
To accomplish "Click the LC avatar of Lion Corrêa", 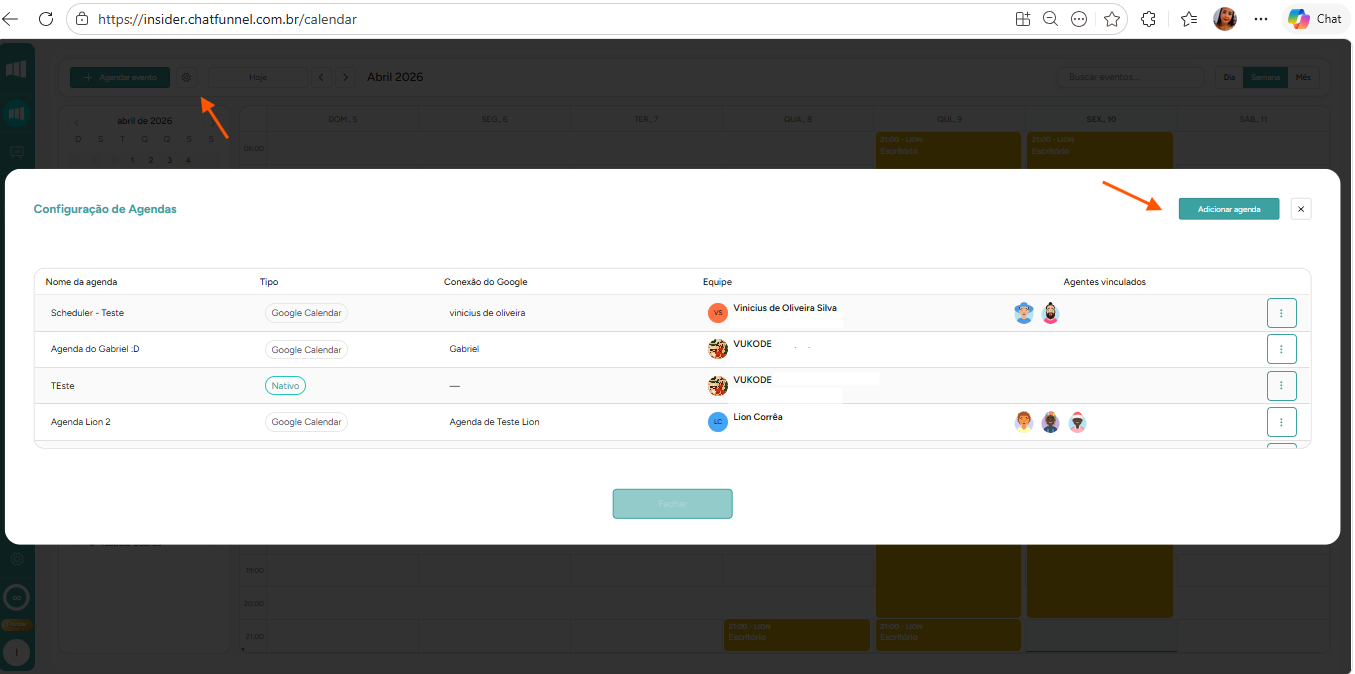I will point(718,422).
